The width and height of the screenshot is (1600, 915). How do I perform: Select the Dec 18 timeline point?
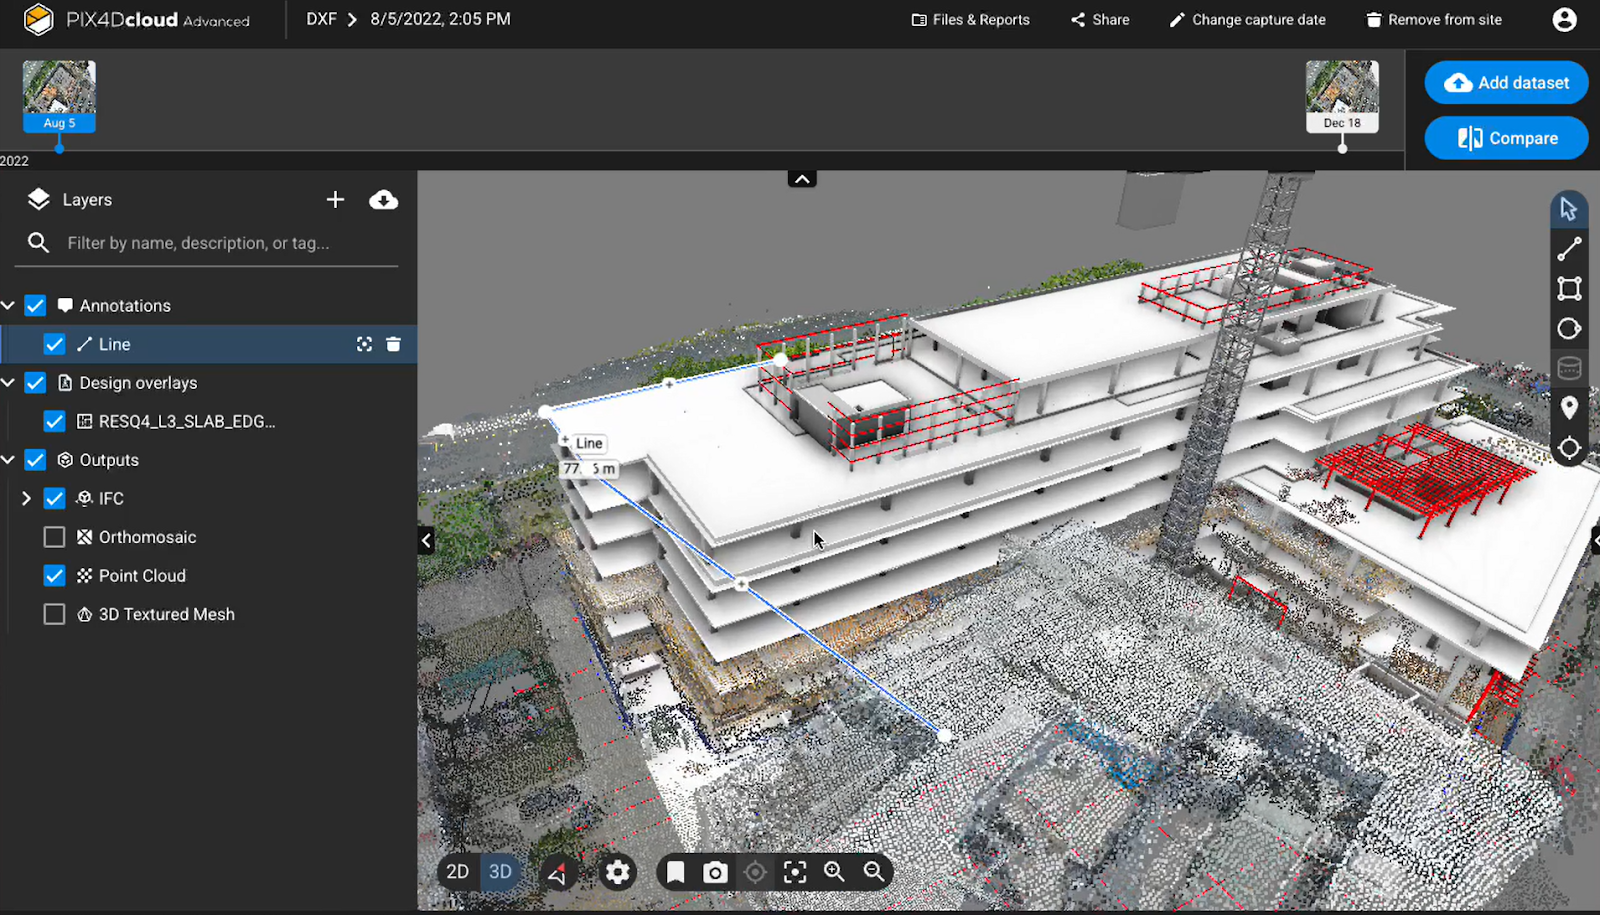pyautogui.click(x=1342, y=148)
